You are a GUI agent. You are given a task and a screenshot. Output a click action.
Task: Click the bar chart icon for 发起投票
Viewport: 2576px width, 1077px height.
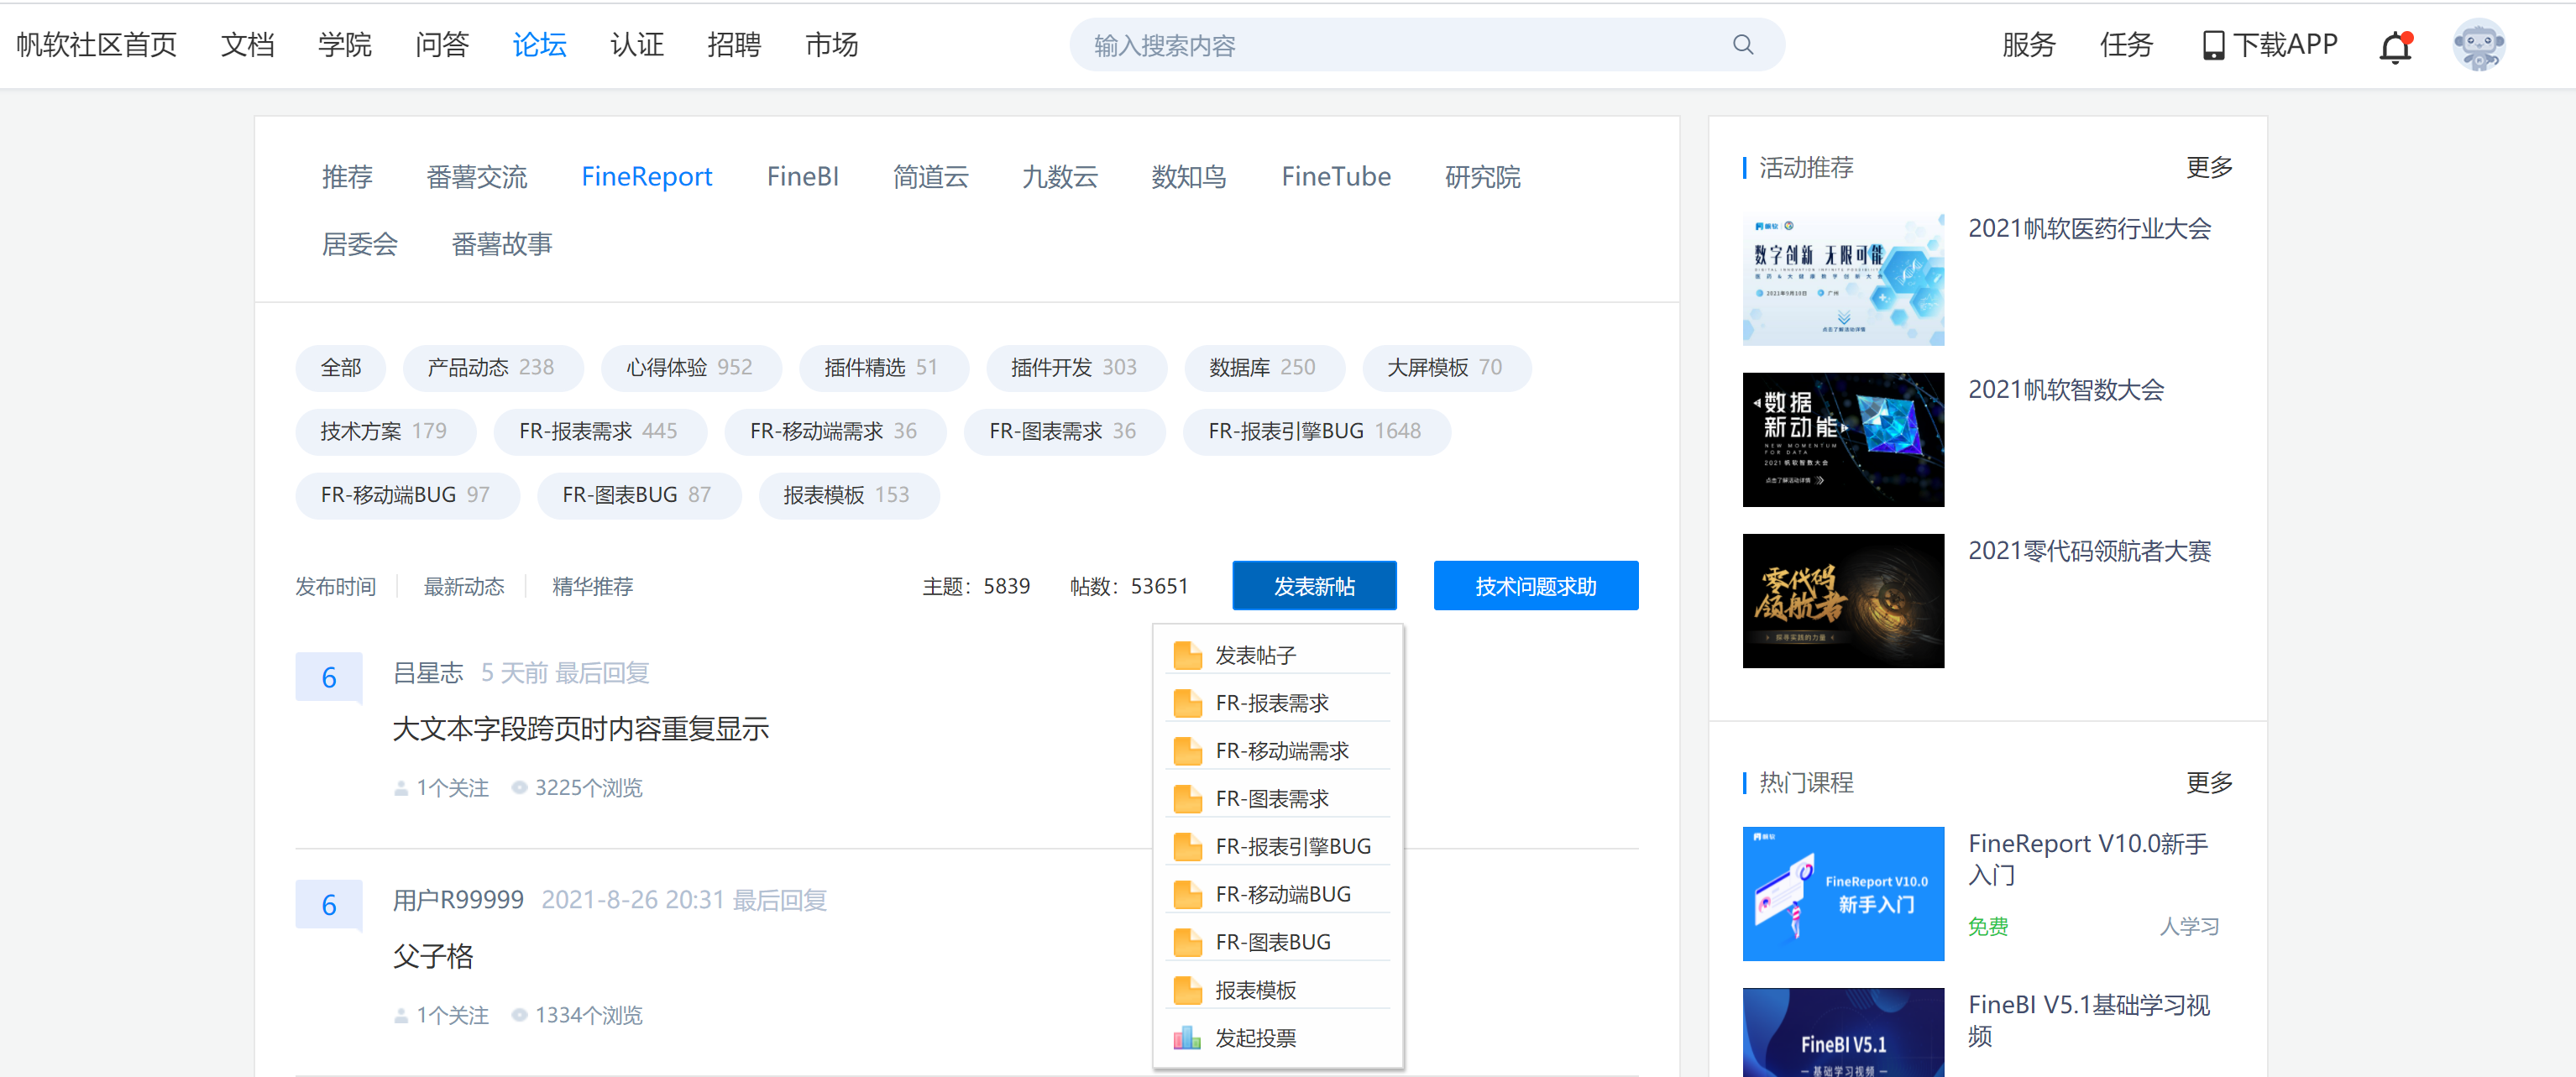[x=1187, y=1038]
